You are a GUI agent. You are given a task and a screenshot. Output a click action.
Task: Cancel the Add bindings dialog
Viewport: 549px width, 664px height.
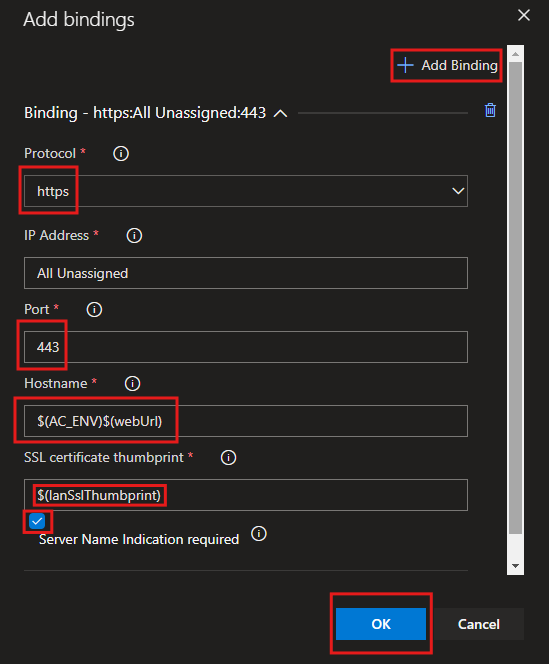[479, 624]
